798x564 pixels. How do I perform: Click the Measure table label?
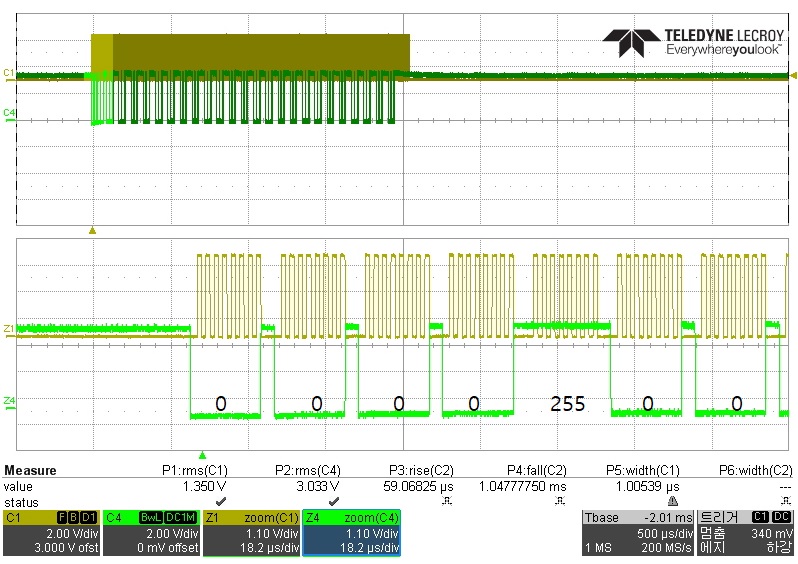click(x=30, y=470)
